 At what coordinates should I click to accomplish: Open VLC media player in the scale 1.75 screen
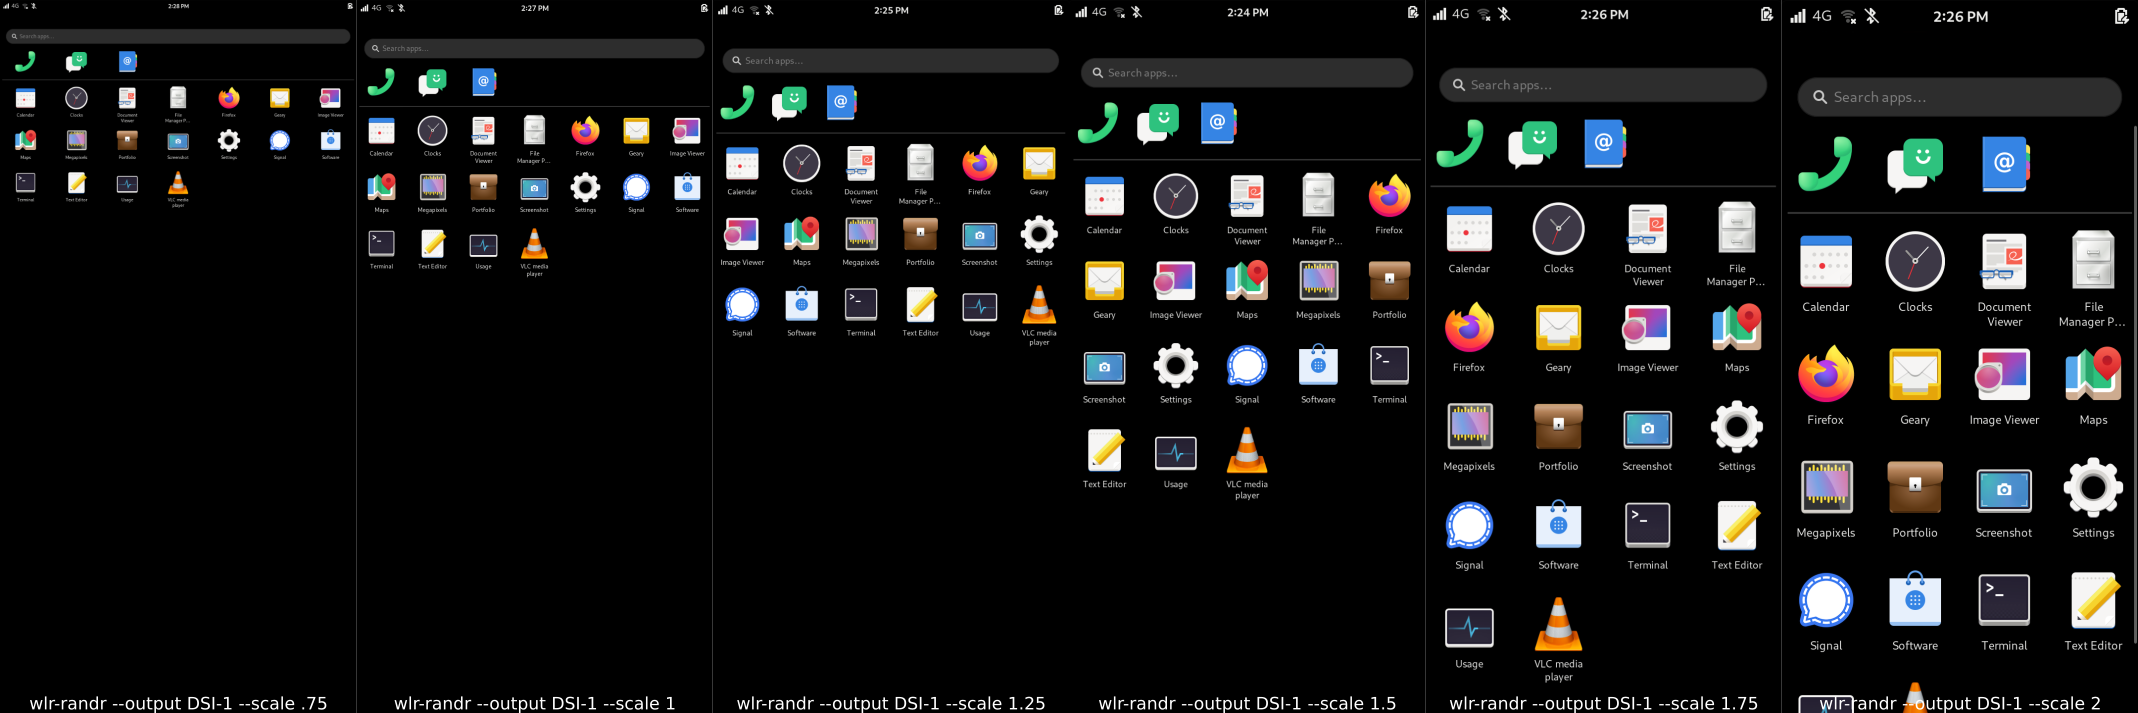click(1558, 624)
